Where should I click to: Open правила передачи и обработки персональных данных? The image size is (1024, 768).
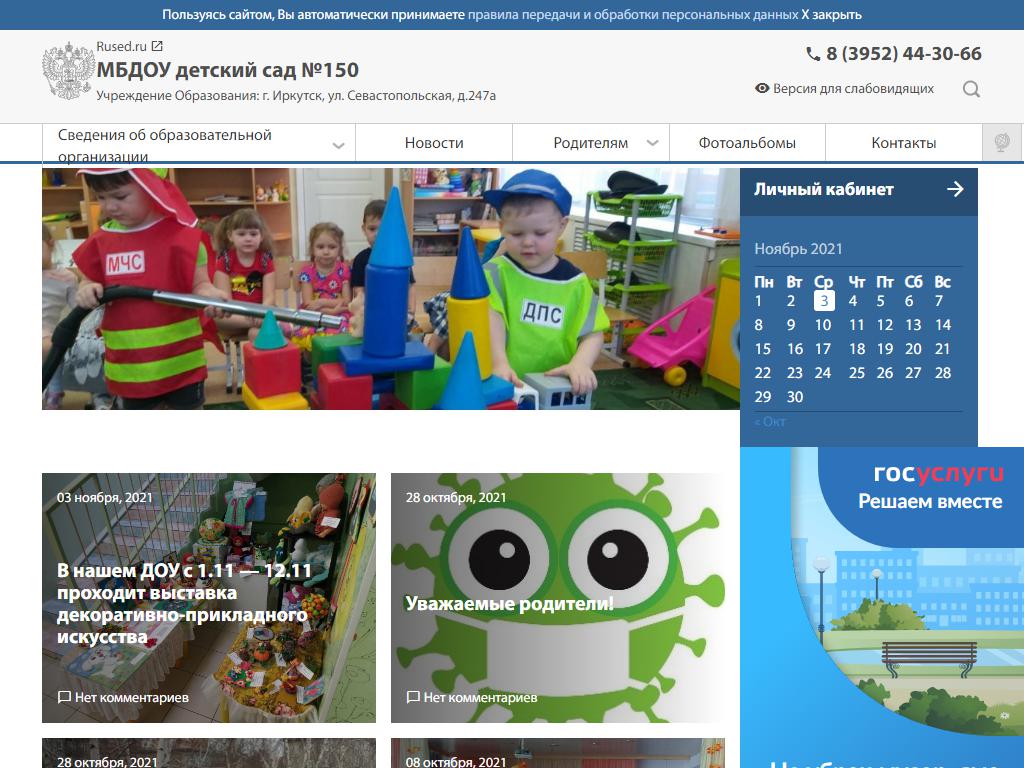(x=632, y=15)
